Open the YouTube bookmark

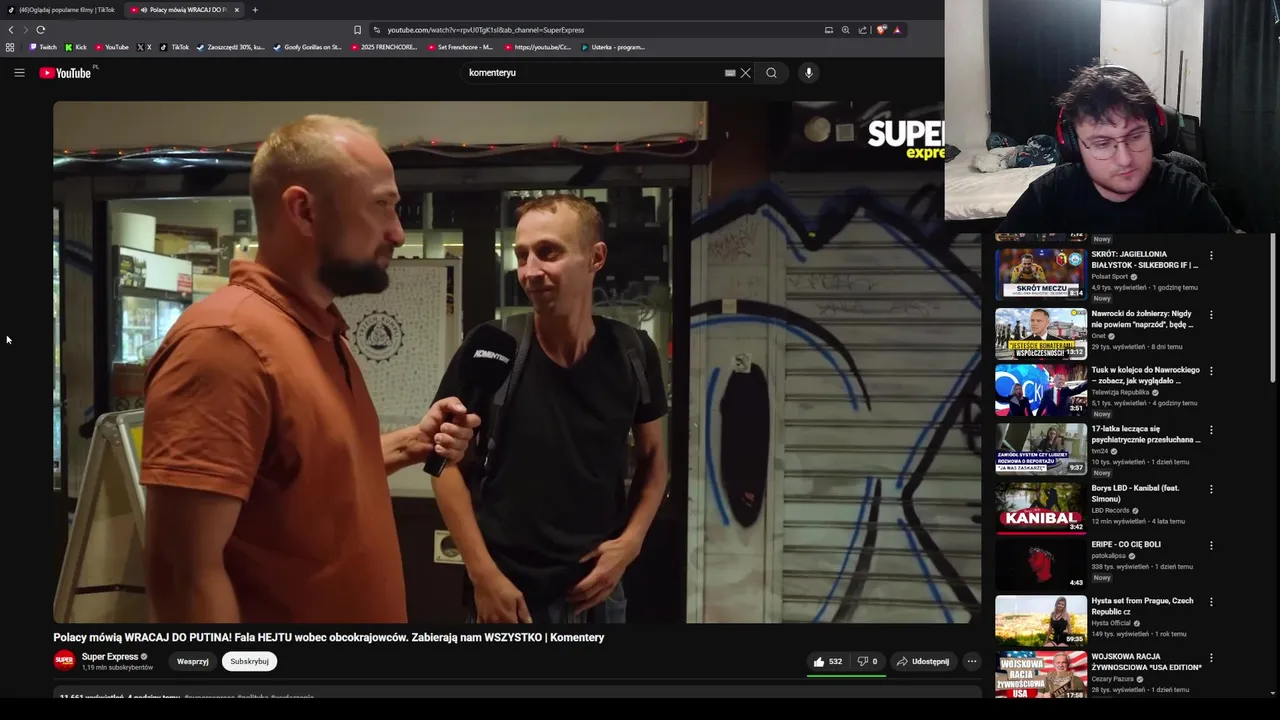[x=112, y=47]
